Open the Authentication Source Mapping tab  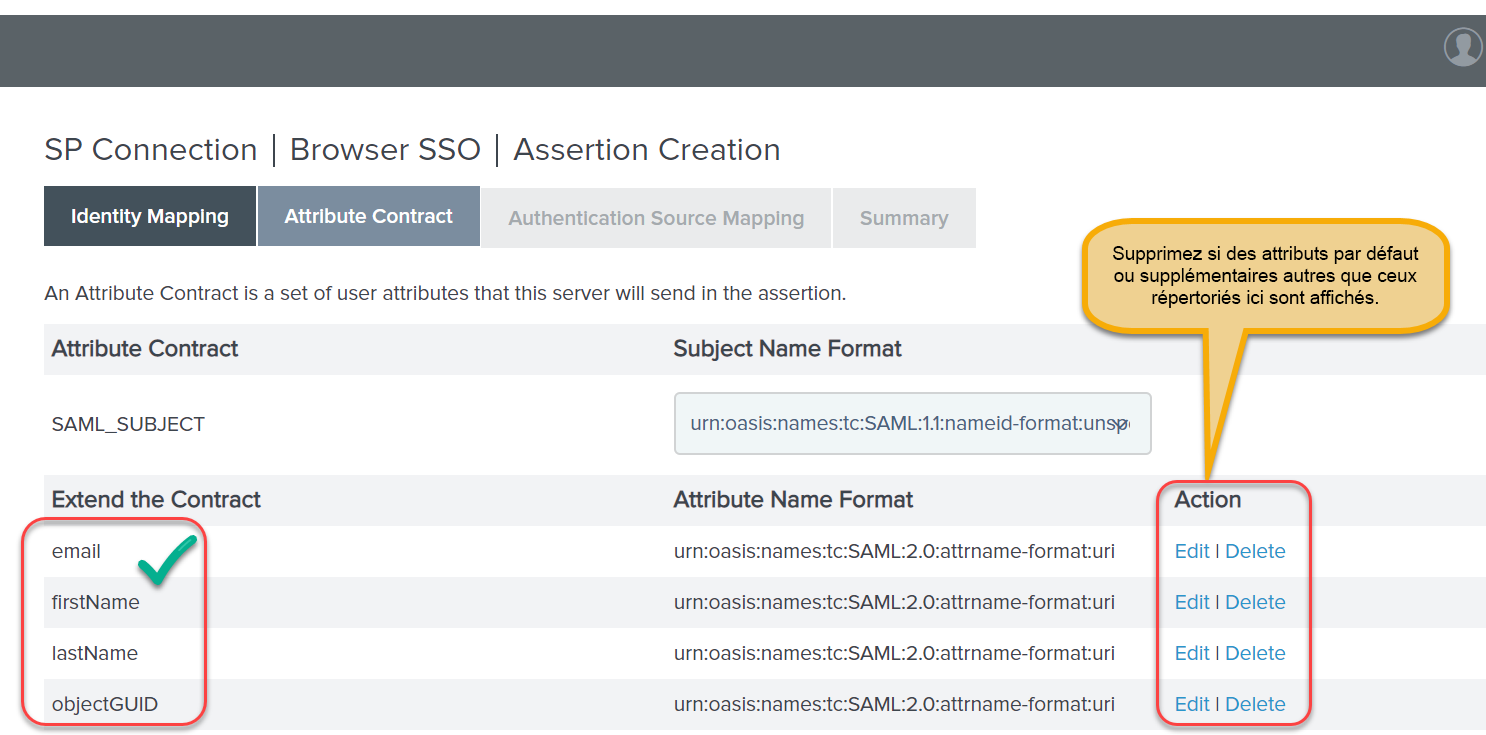pyautogui.click(x=655, y=217)
